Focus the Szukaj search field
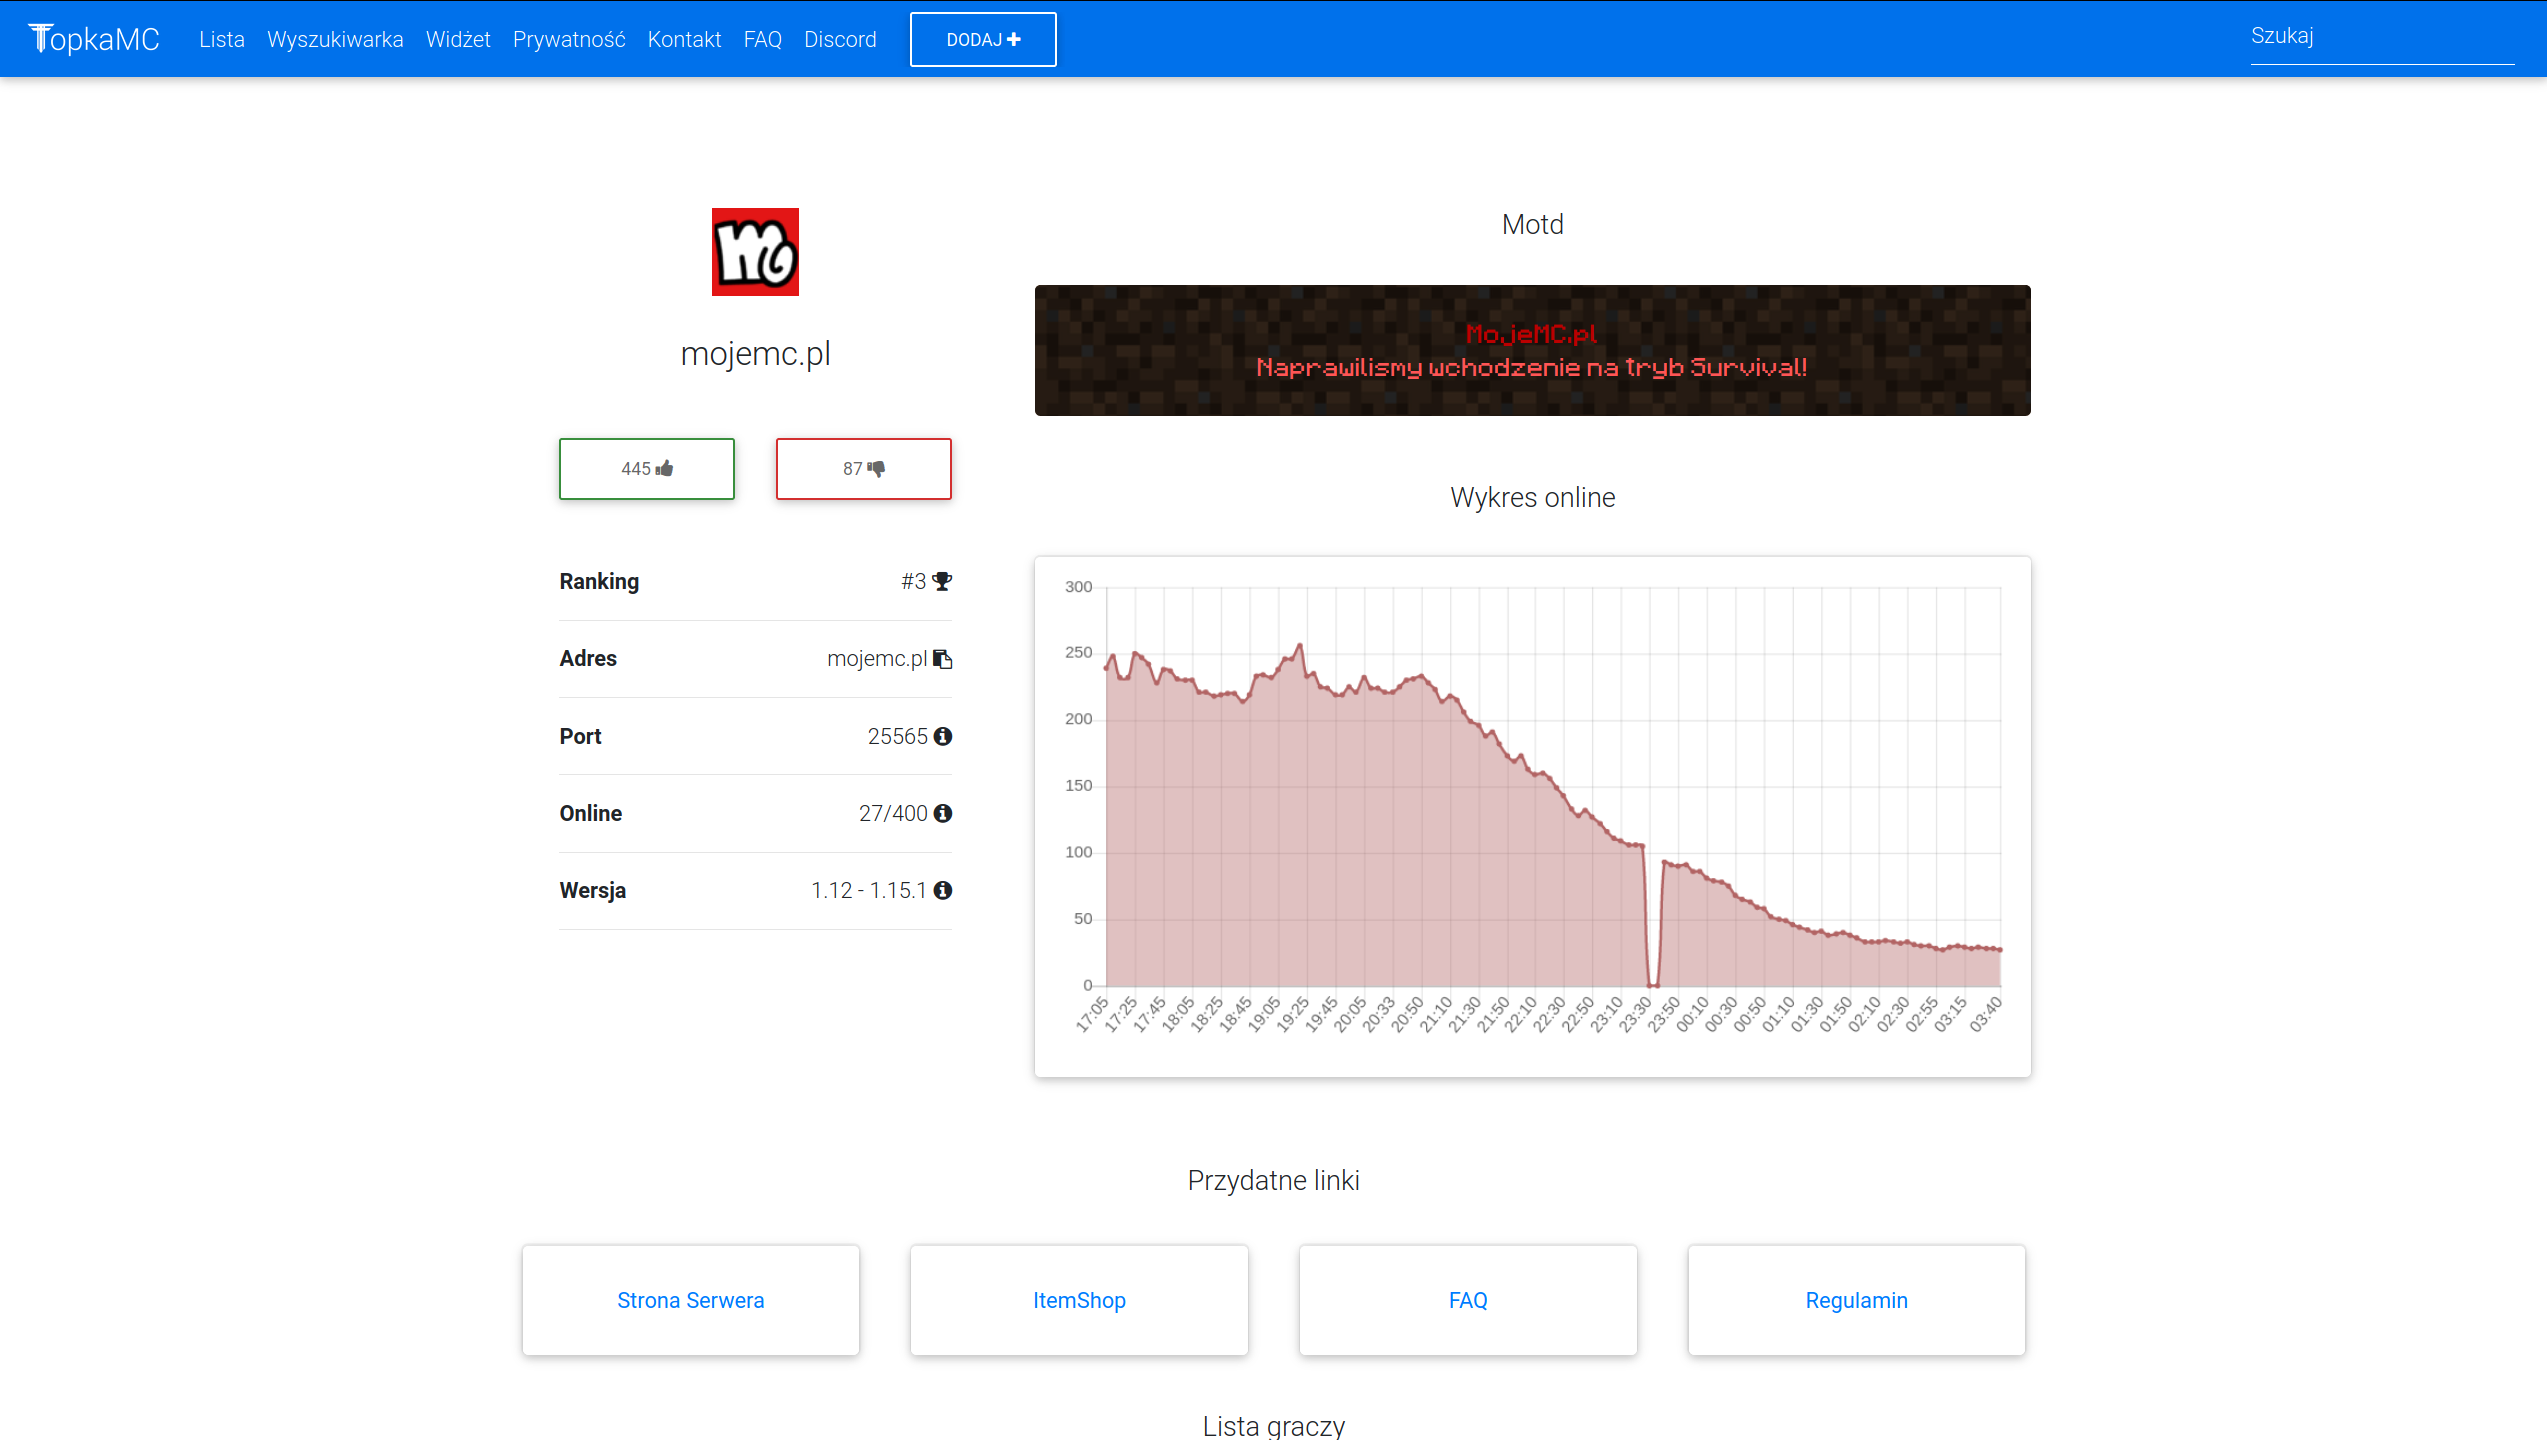2547x1440 pixels. click(x=2380, y=37)
